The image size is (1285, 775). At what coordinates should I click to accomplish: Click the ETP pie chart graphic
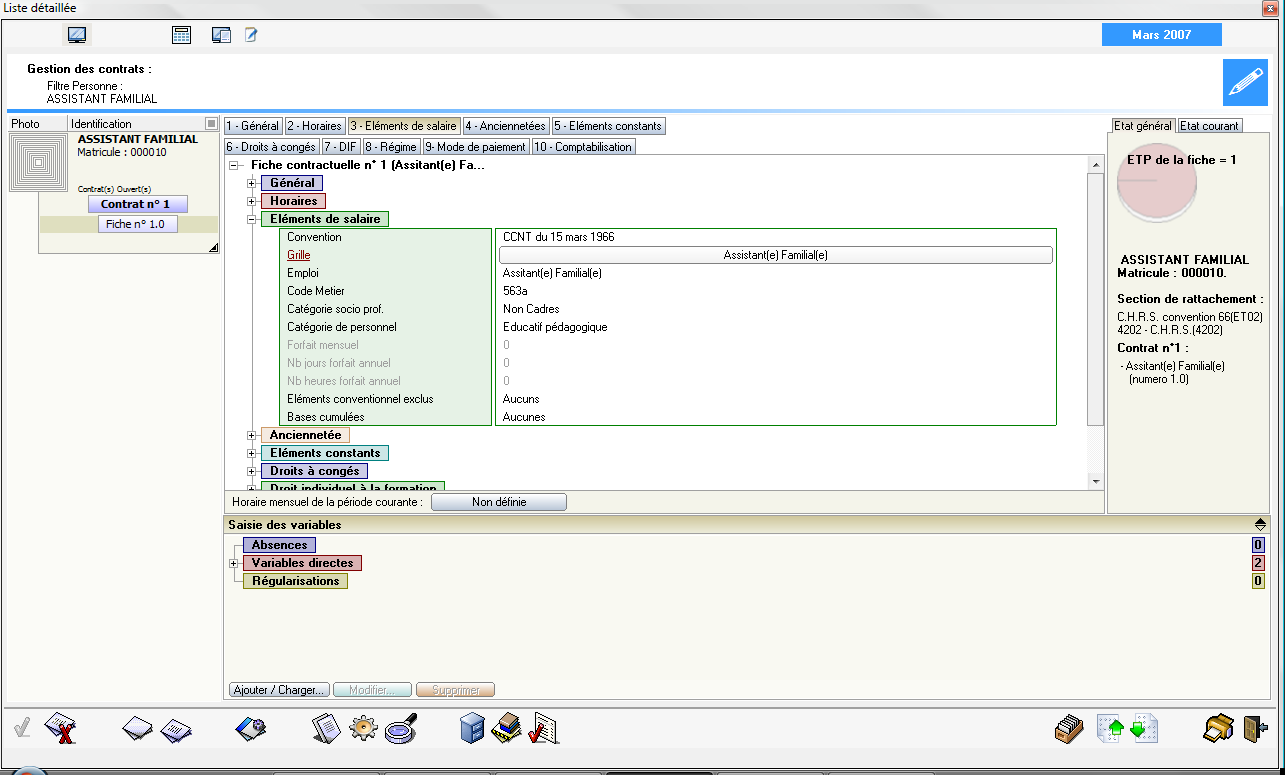click(1156, 183)
